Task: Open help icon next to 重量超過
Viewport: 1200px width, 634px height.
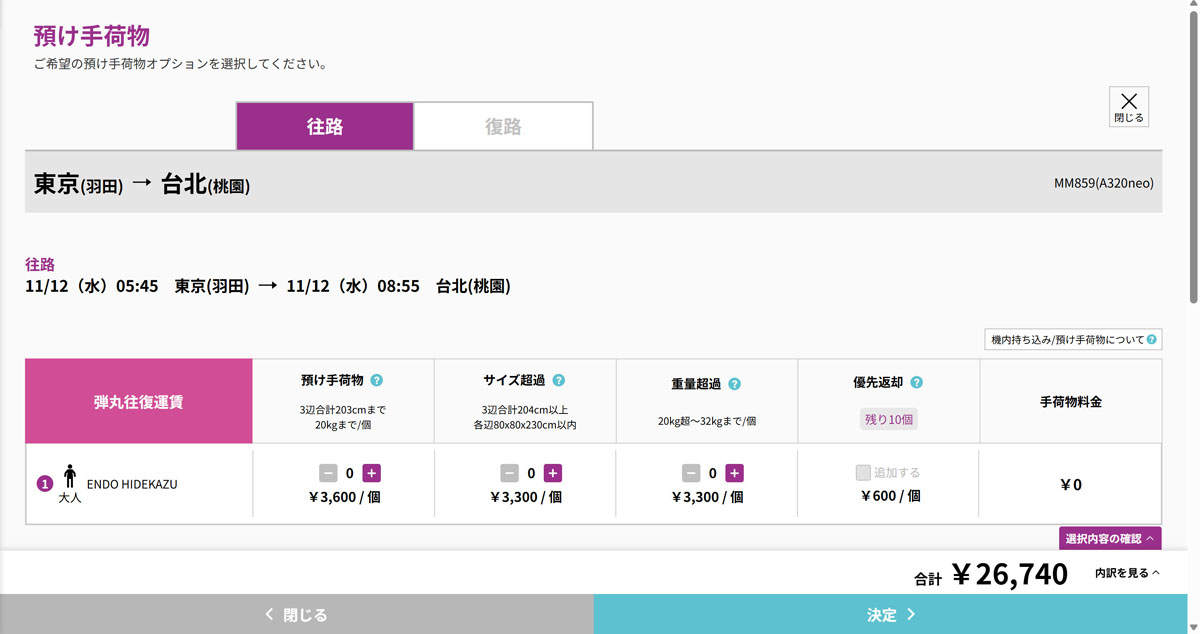Action: [735, 384]
